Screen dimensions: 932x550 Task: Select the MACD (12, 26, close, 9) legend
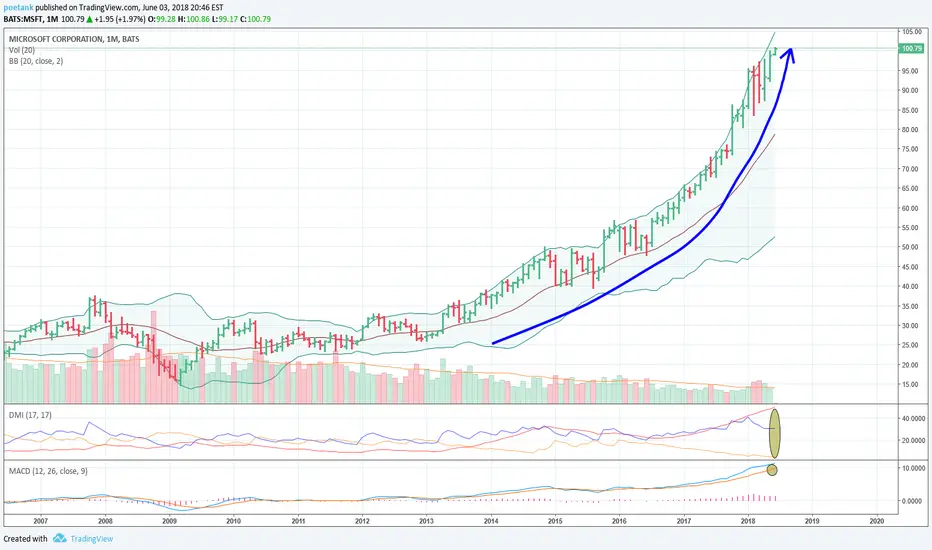point(48,471)
